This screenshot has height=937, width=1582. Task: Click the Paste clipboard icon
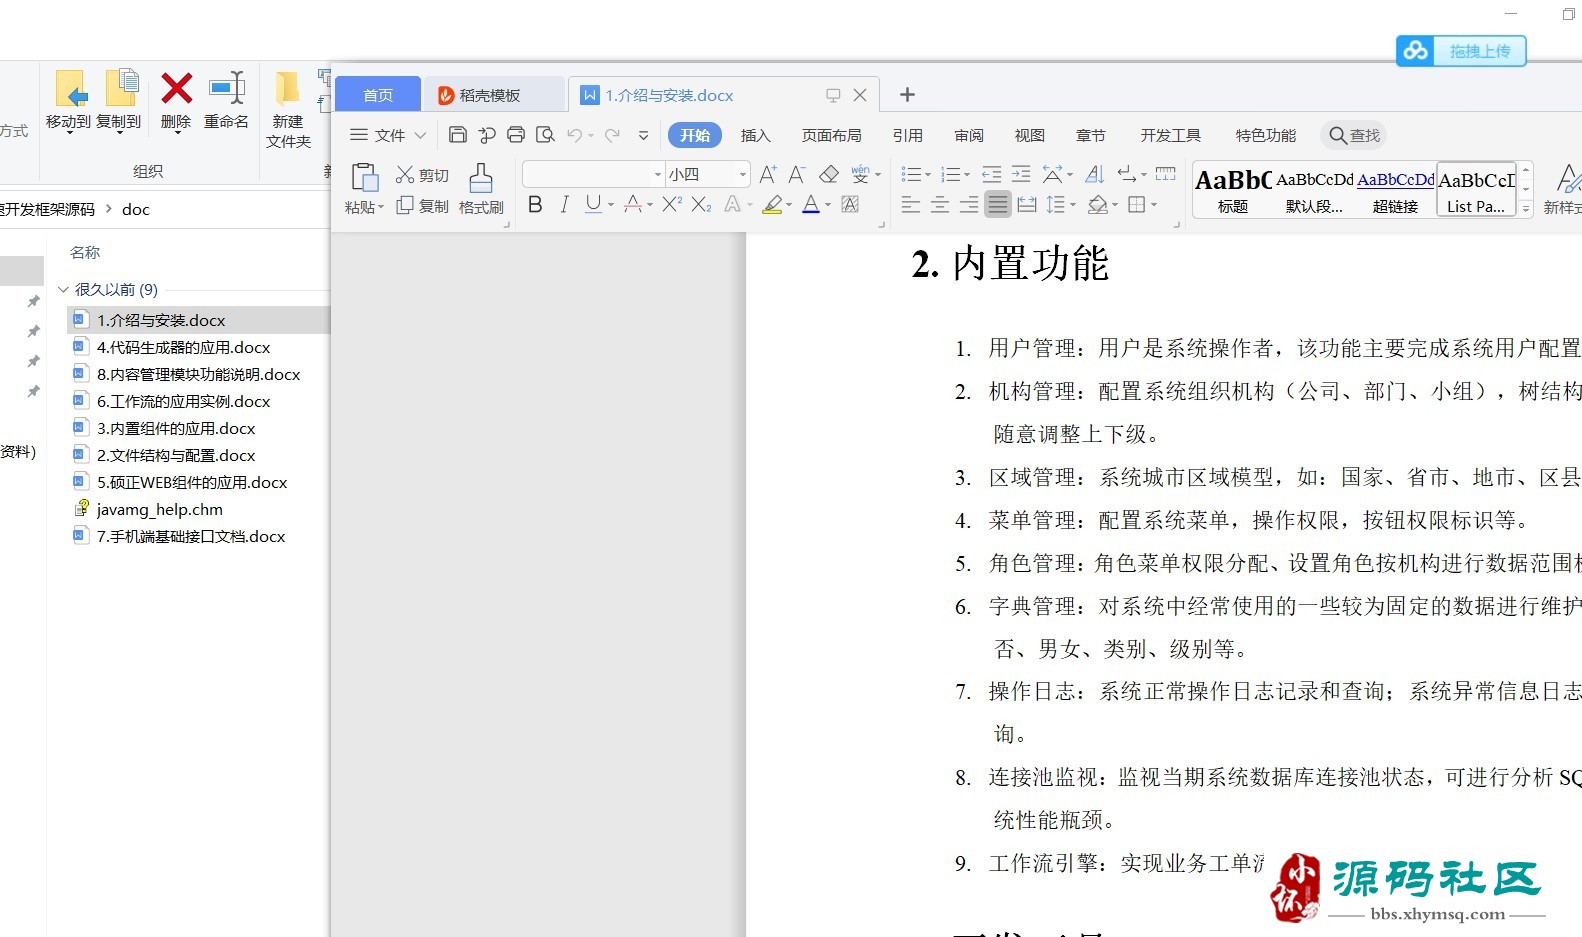pos(364,178)
